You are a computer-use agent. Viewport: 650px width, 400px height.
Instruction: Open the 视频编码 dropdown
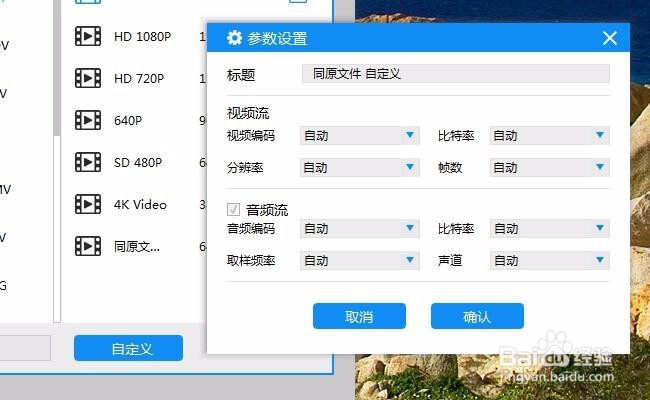pyautogui.click(x=359, y=136)
